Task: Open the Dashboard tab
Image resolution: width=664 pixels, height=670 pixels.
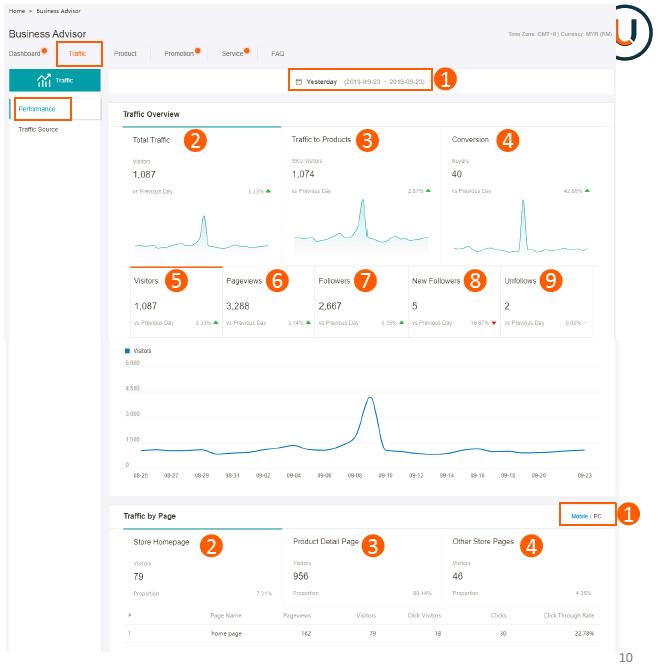Action: (24, 53)
